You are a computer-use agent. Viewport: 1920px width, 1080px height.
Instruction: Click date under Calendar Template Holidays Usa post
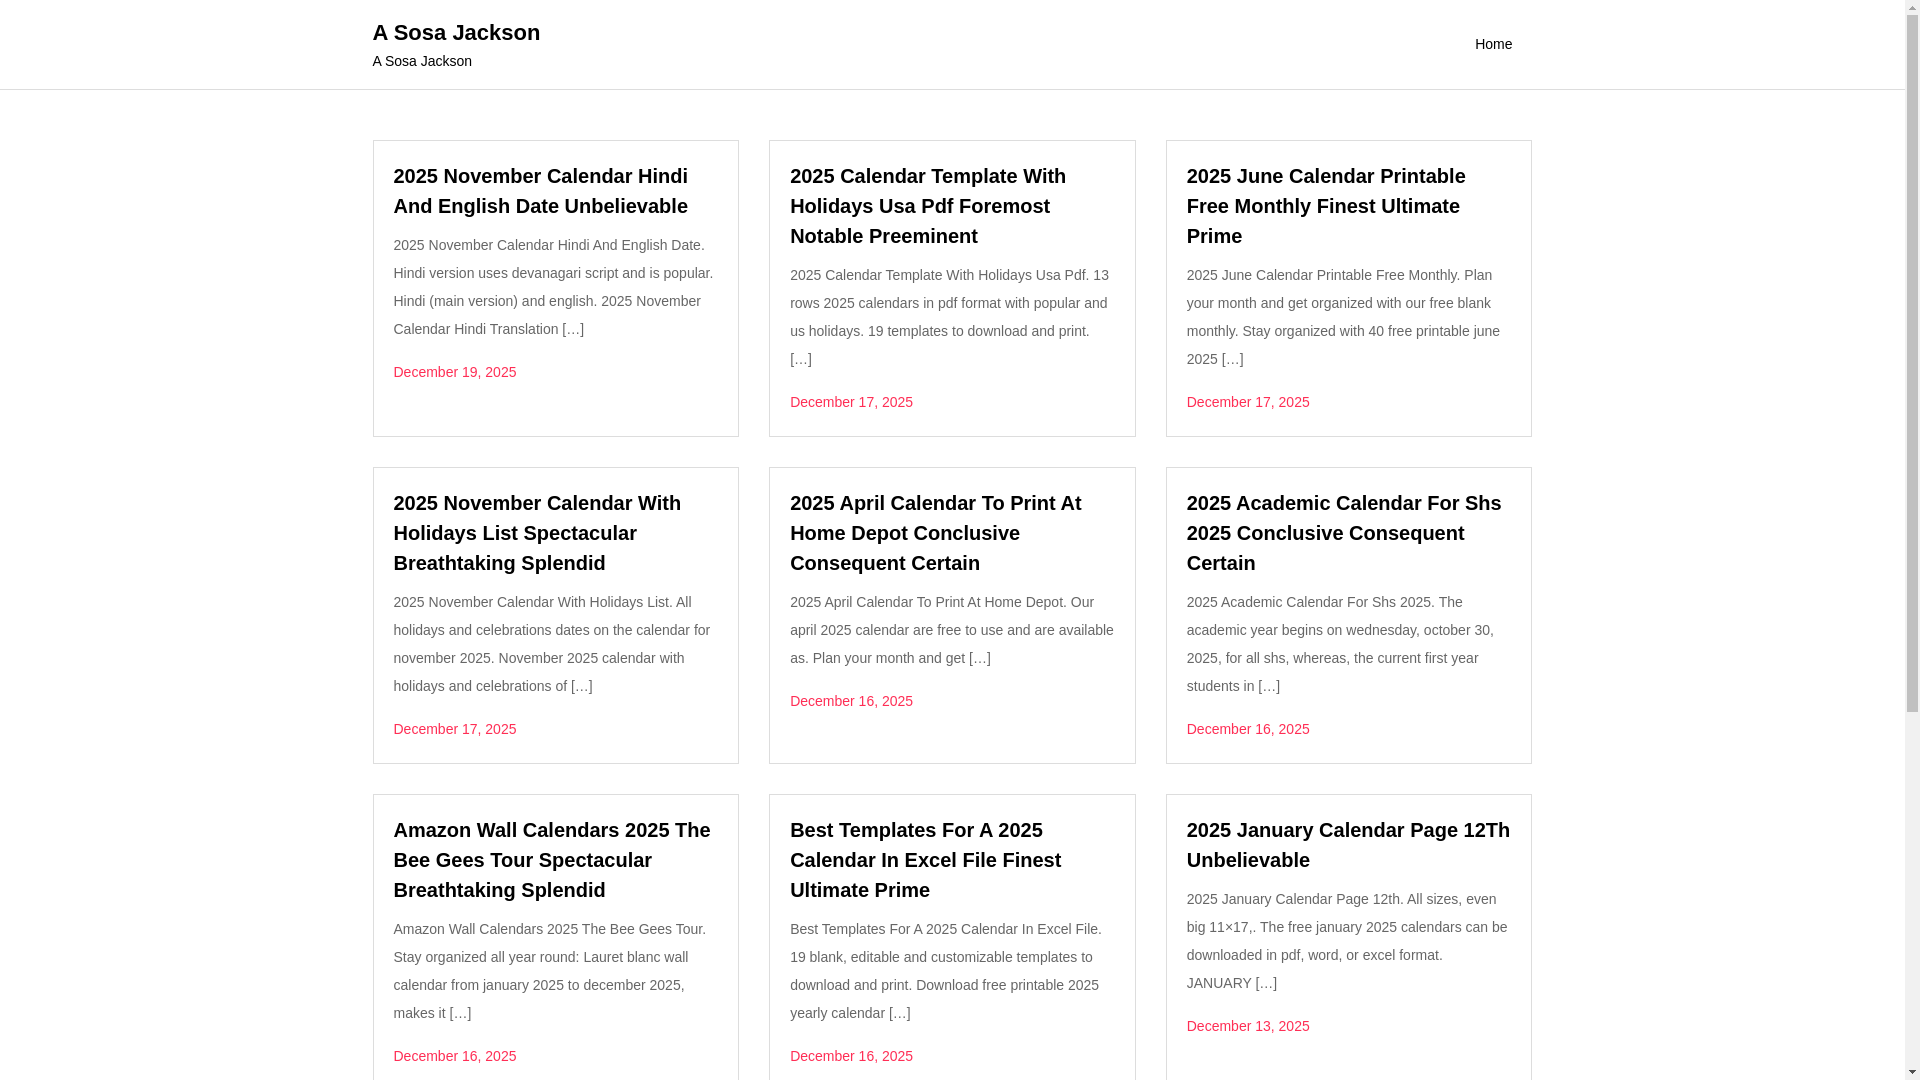pyautogui.click(x=851, y=402)
